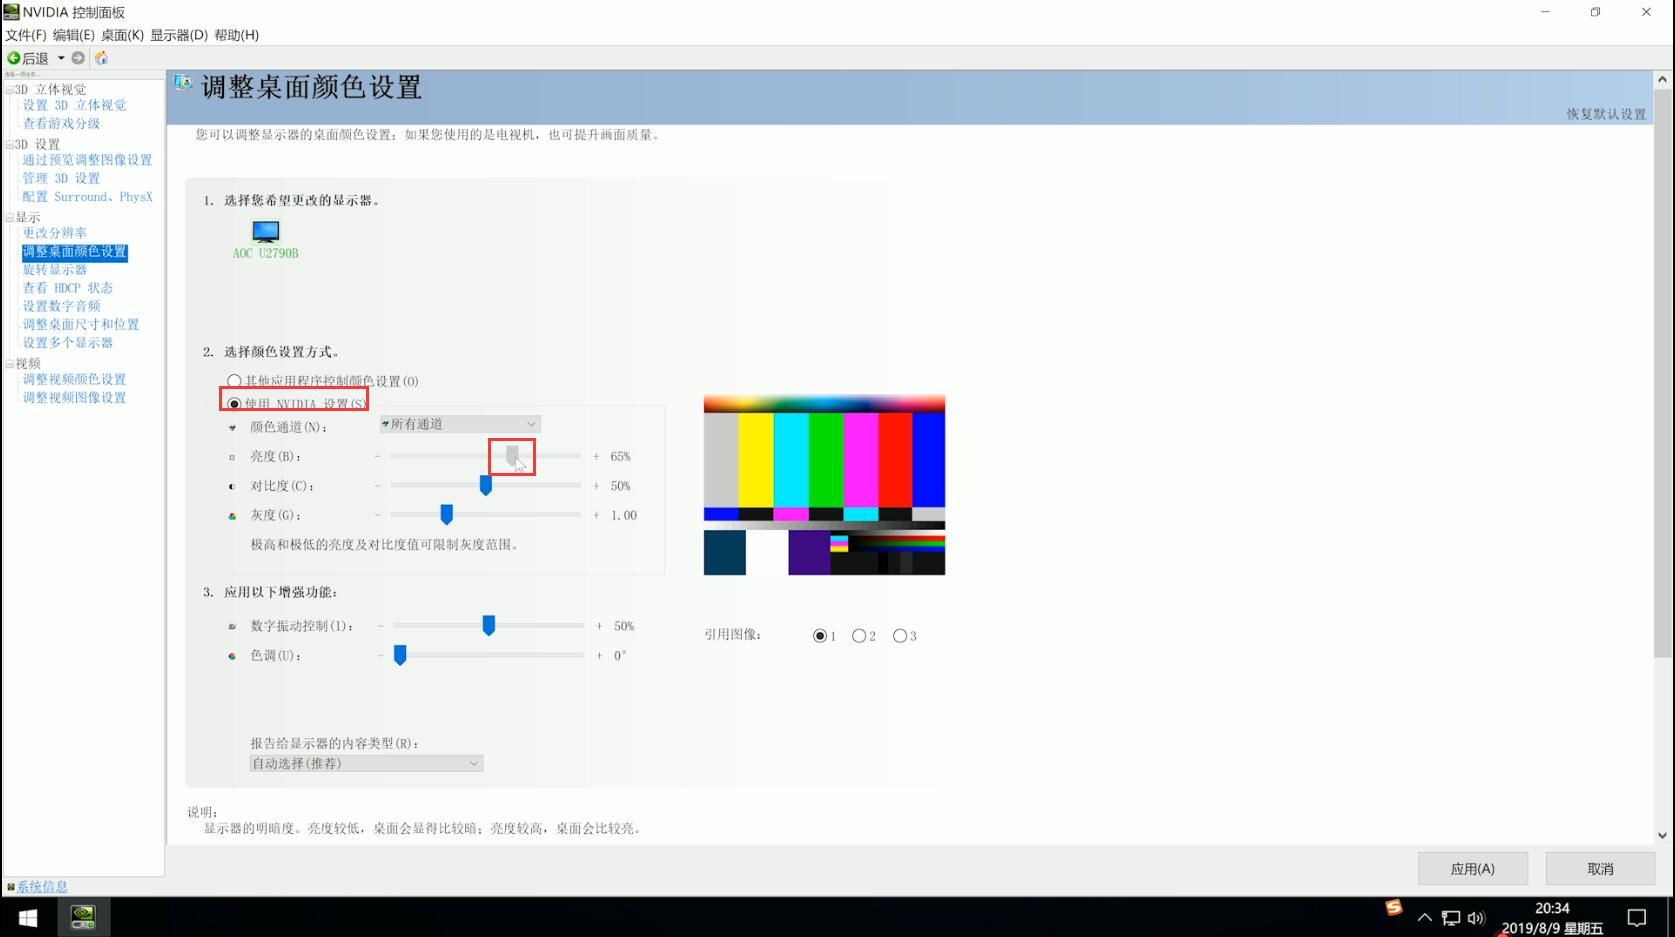The width and height of the screenshot is (1675, 937).
Task: Click the 亮度(B) brightness slider handle
Action: (x=513, y=456)
